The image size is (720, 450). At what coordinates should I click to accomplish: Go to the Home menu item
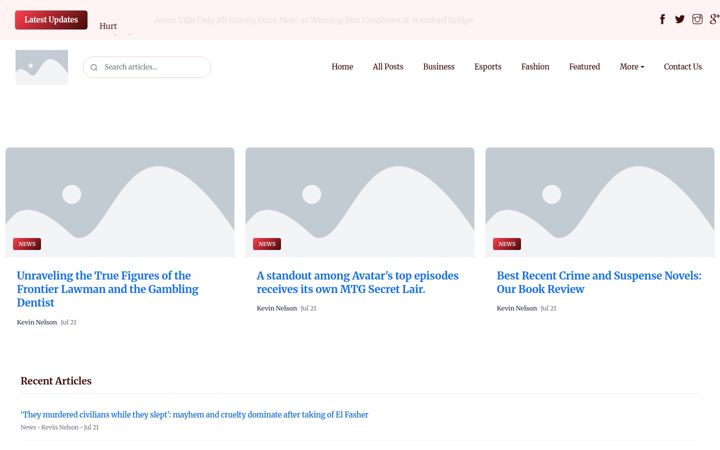coord(342,67)
